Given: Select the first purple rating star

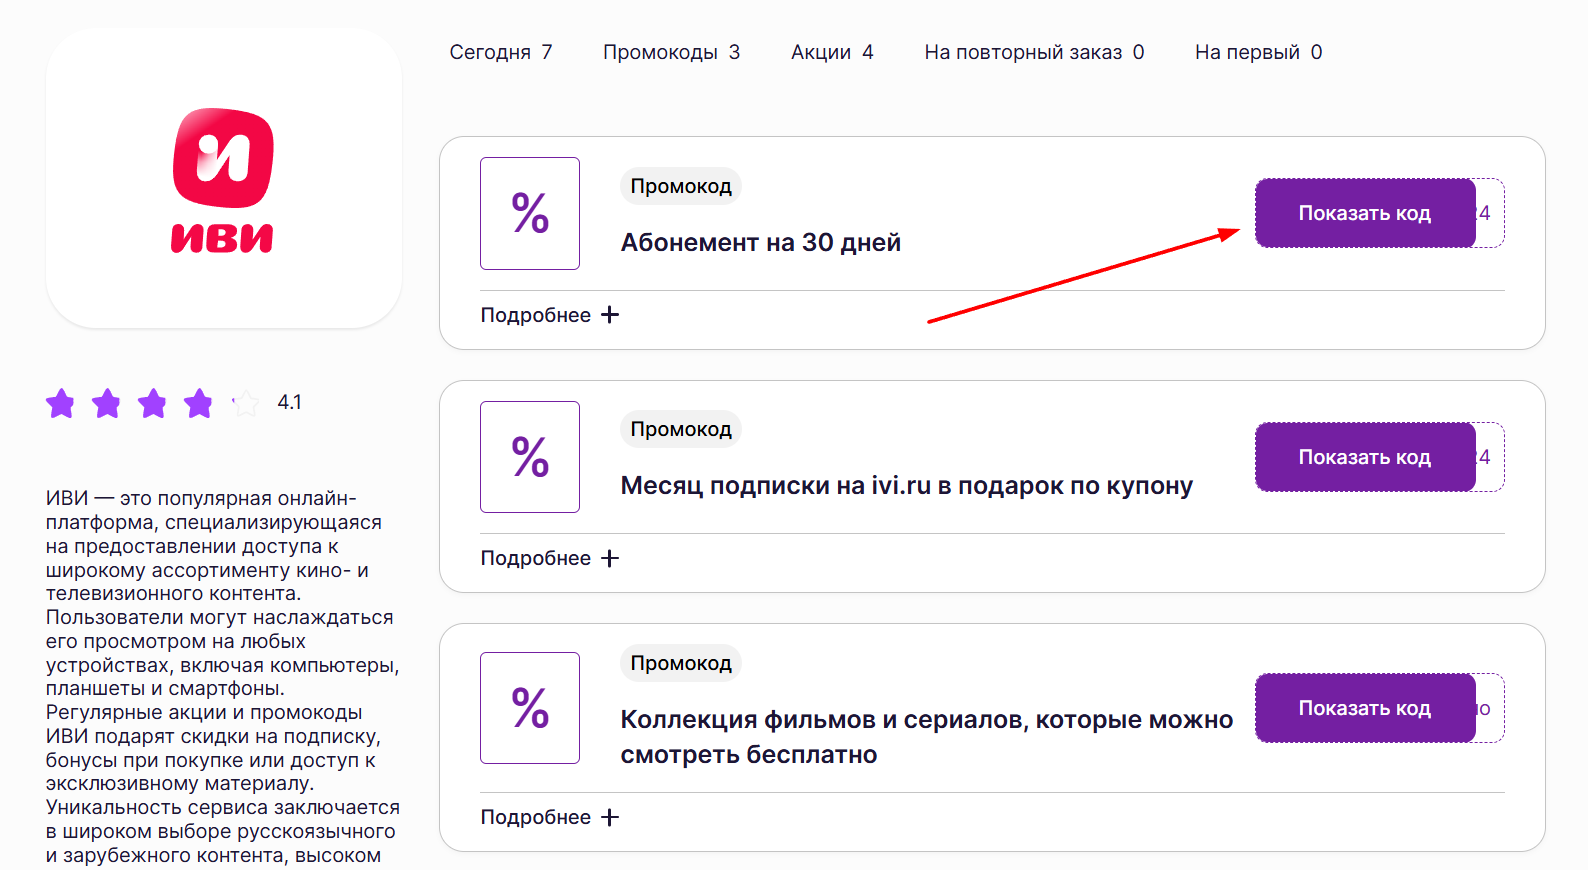Looking at the screenshot, I should 60,403.
